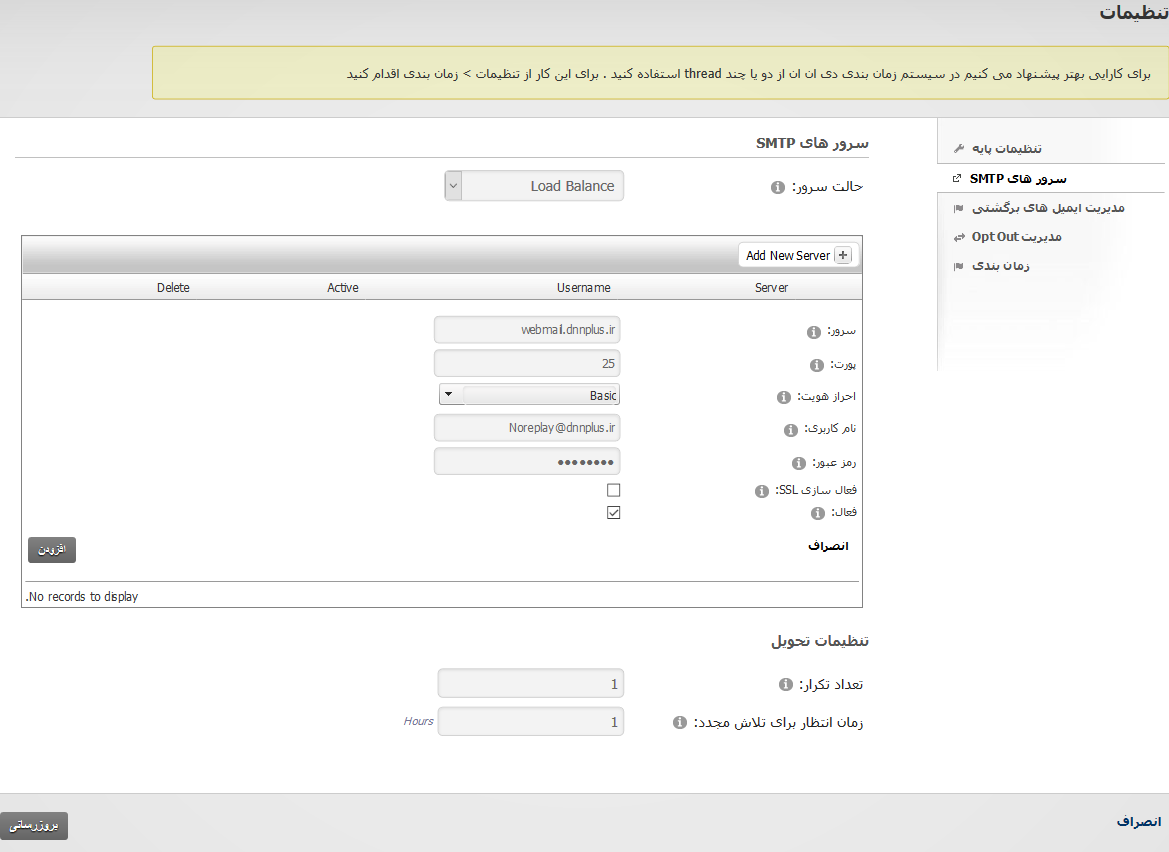This screenshot has width=1169, height=852.
Task: Click into the پورت input field
Action: click(x=527, y=362)
